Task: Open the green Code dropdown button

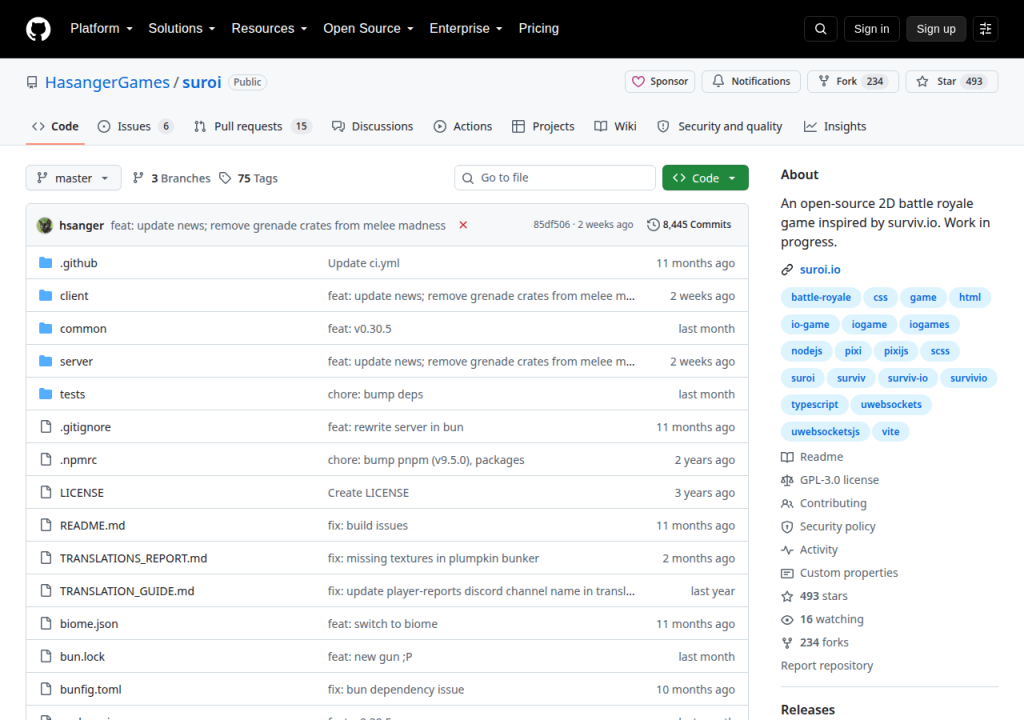Action: coord(705,178)
